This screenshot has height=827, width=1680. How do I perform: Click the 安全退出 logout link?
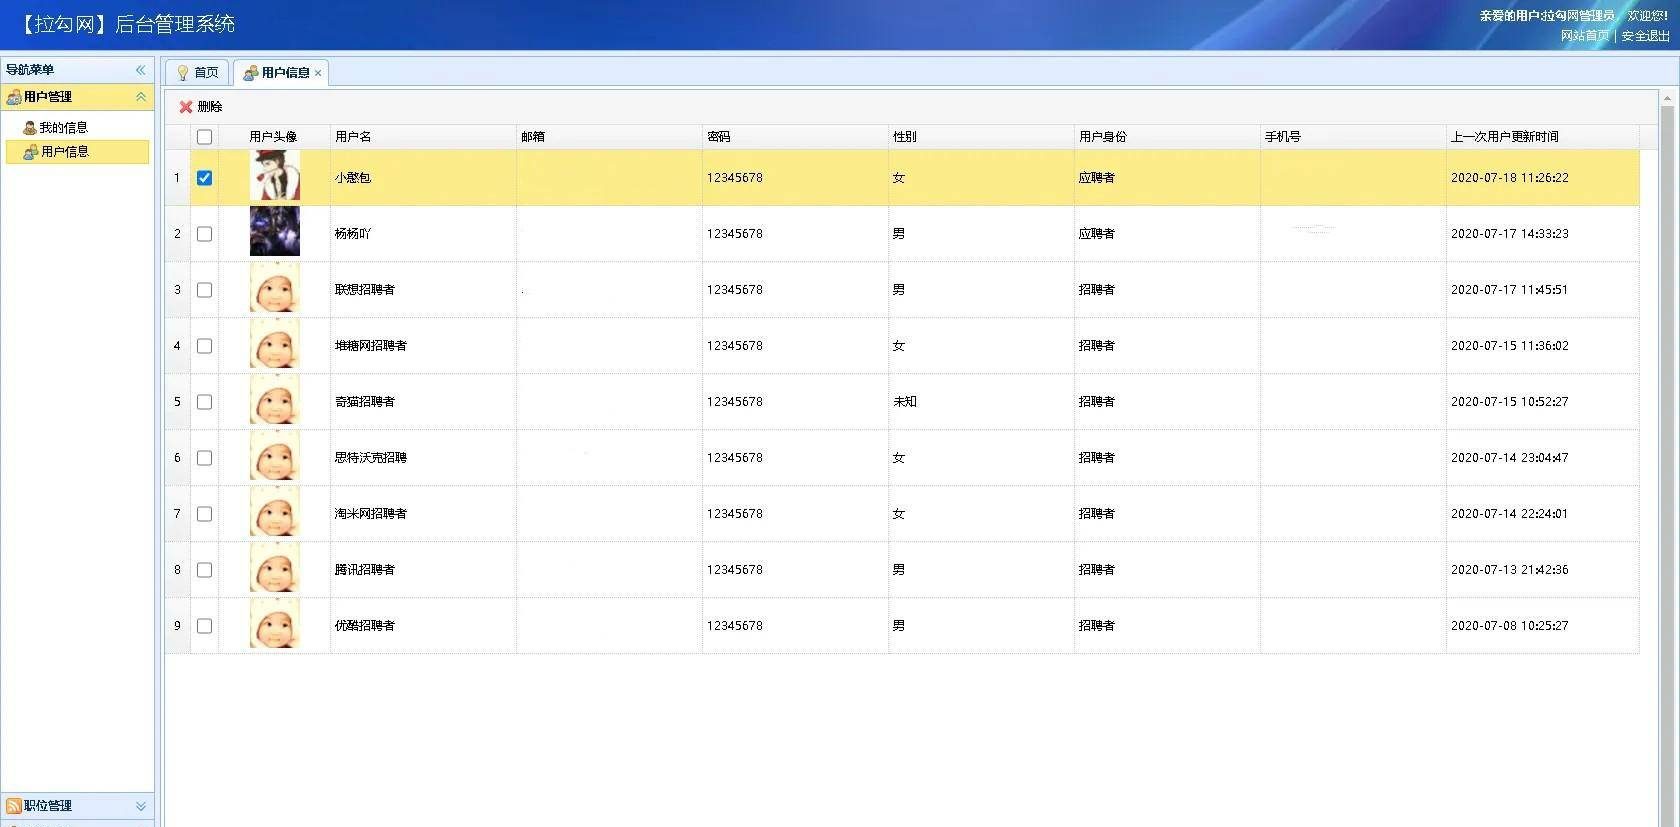tap(1646, 36)
